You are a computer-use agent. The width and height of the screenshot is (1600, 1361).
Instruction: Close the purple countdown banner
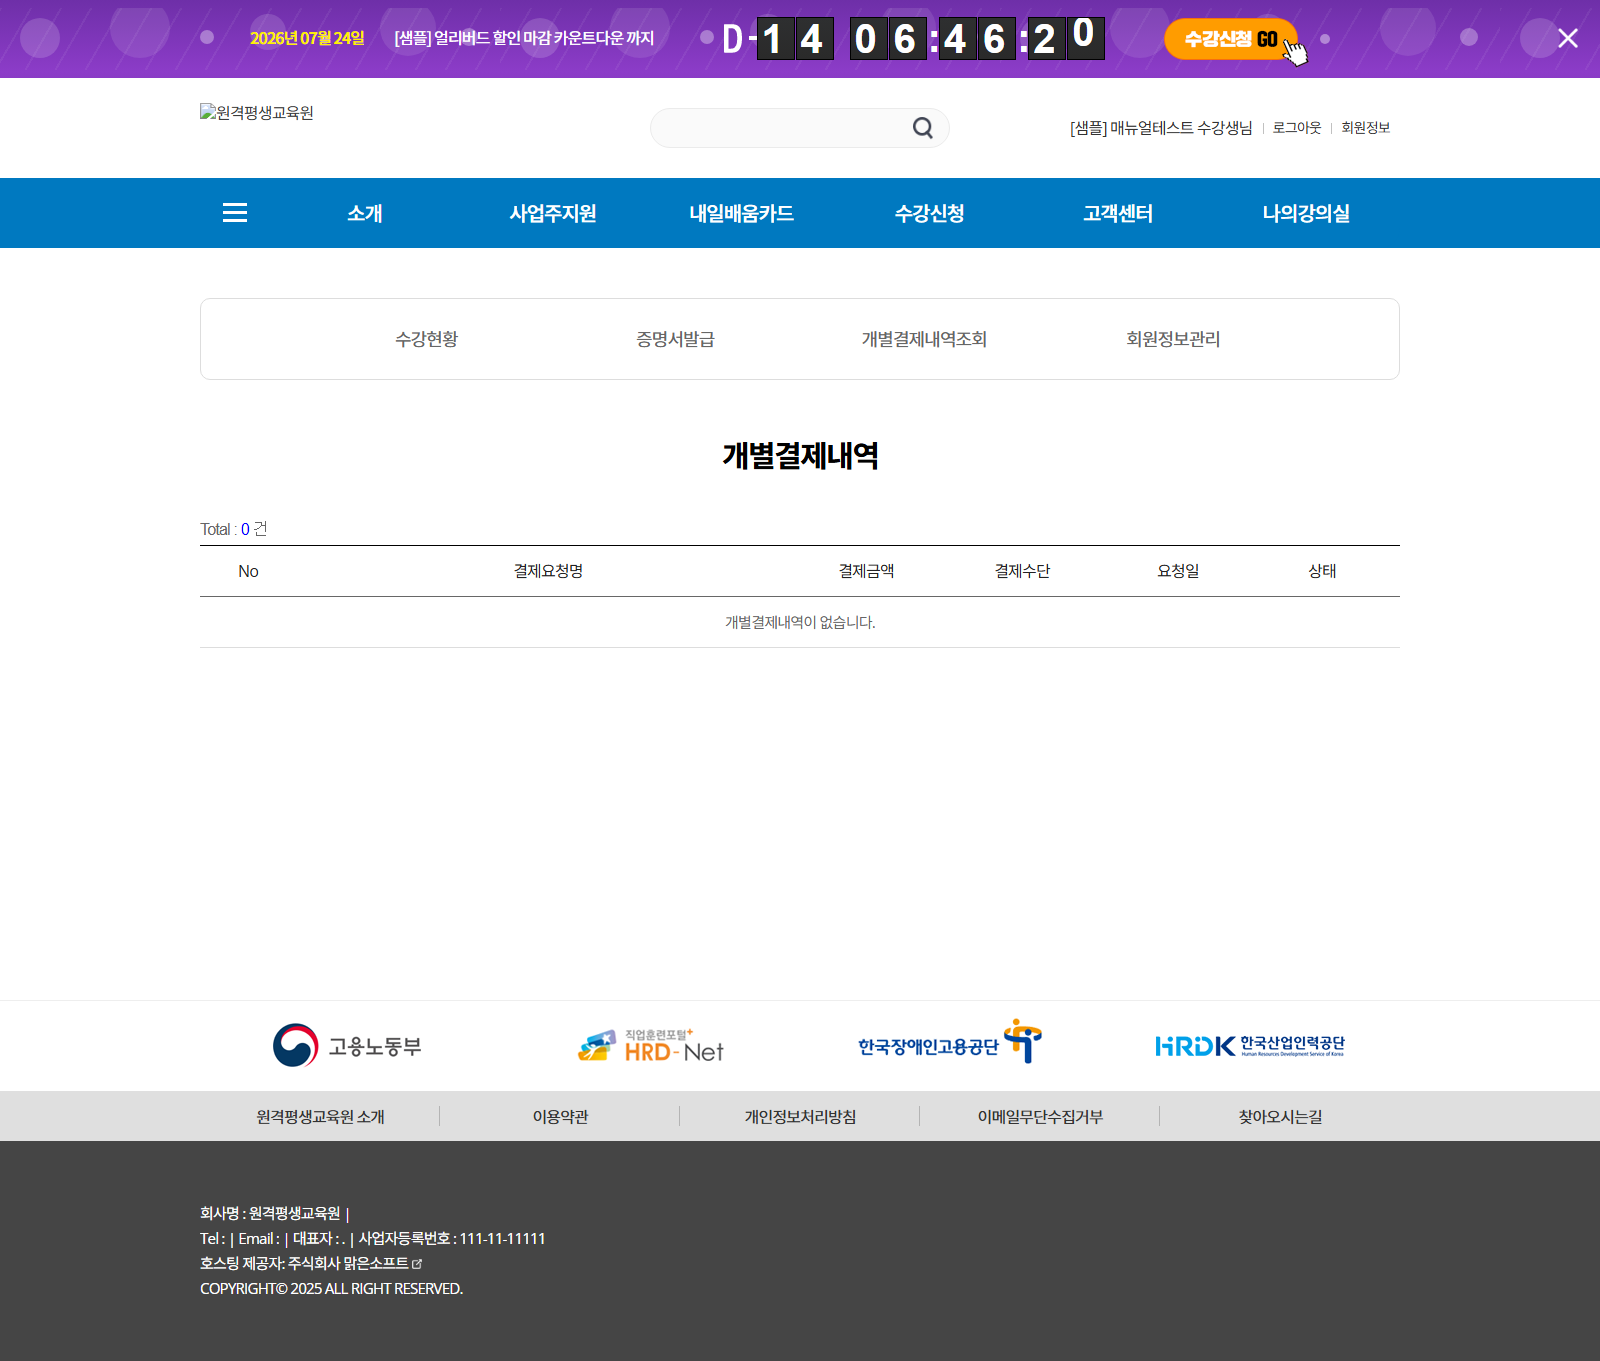click(x=1567, y=38)
